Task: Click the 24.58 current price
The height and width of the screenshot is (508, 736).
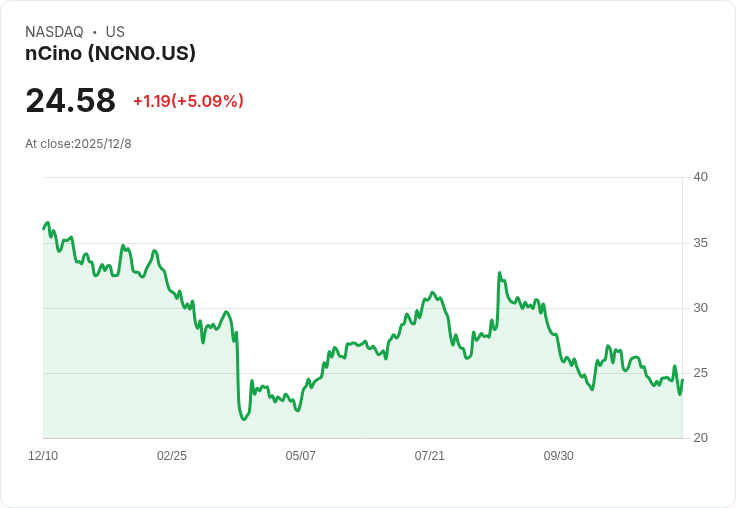Action: pos(70,100)
